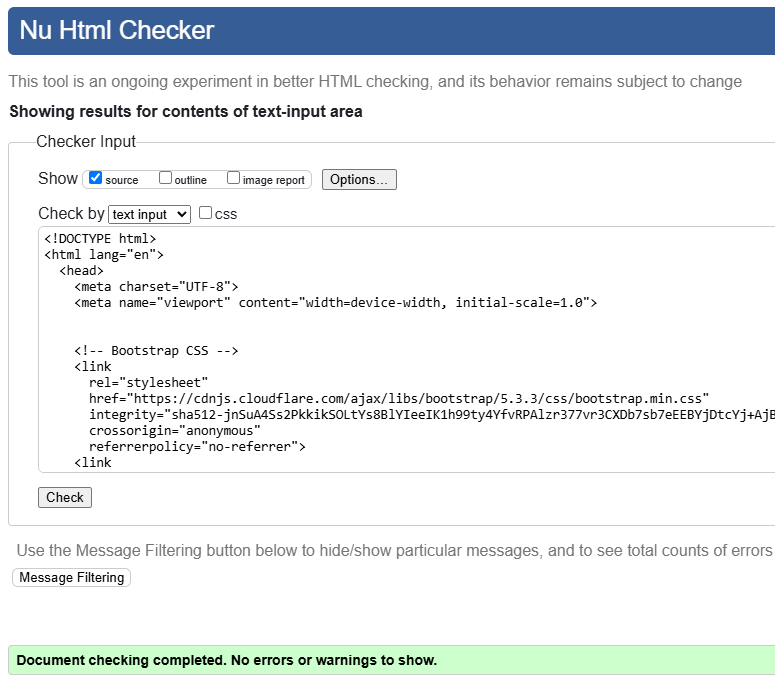
Task: Tick the css checkbox
Action: (x=205, y=213)
